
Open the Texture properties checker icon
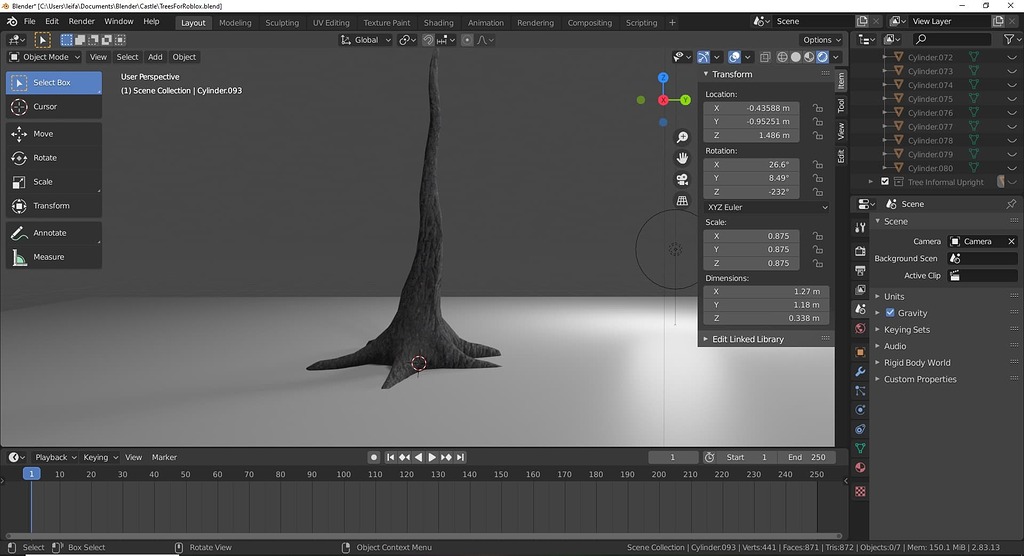(x=860, y=491)
